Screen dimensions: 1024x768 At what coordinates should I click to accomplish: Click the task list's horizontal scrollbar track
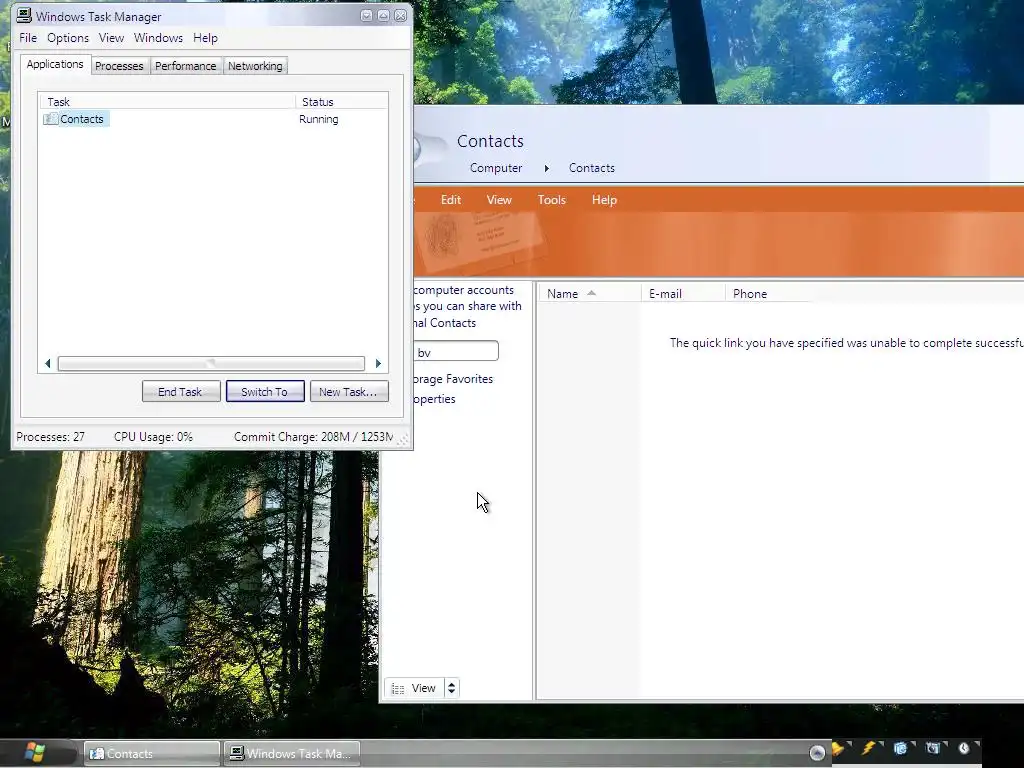[211, 363]
